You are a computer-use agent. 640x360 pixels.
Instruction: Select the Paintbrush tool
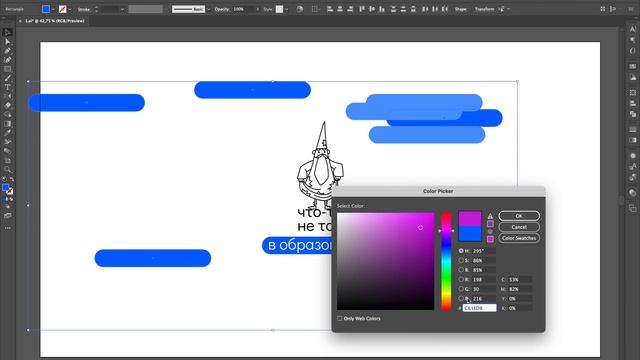pyautogui.click(x=7, y=78)
